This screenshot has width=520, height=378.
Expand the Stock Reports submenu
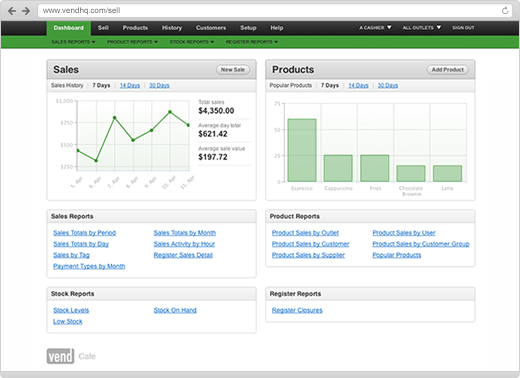[x=192, y=42]
